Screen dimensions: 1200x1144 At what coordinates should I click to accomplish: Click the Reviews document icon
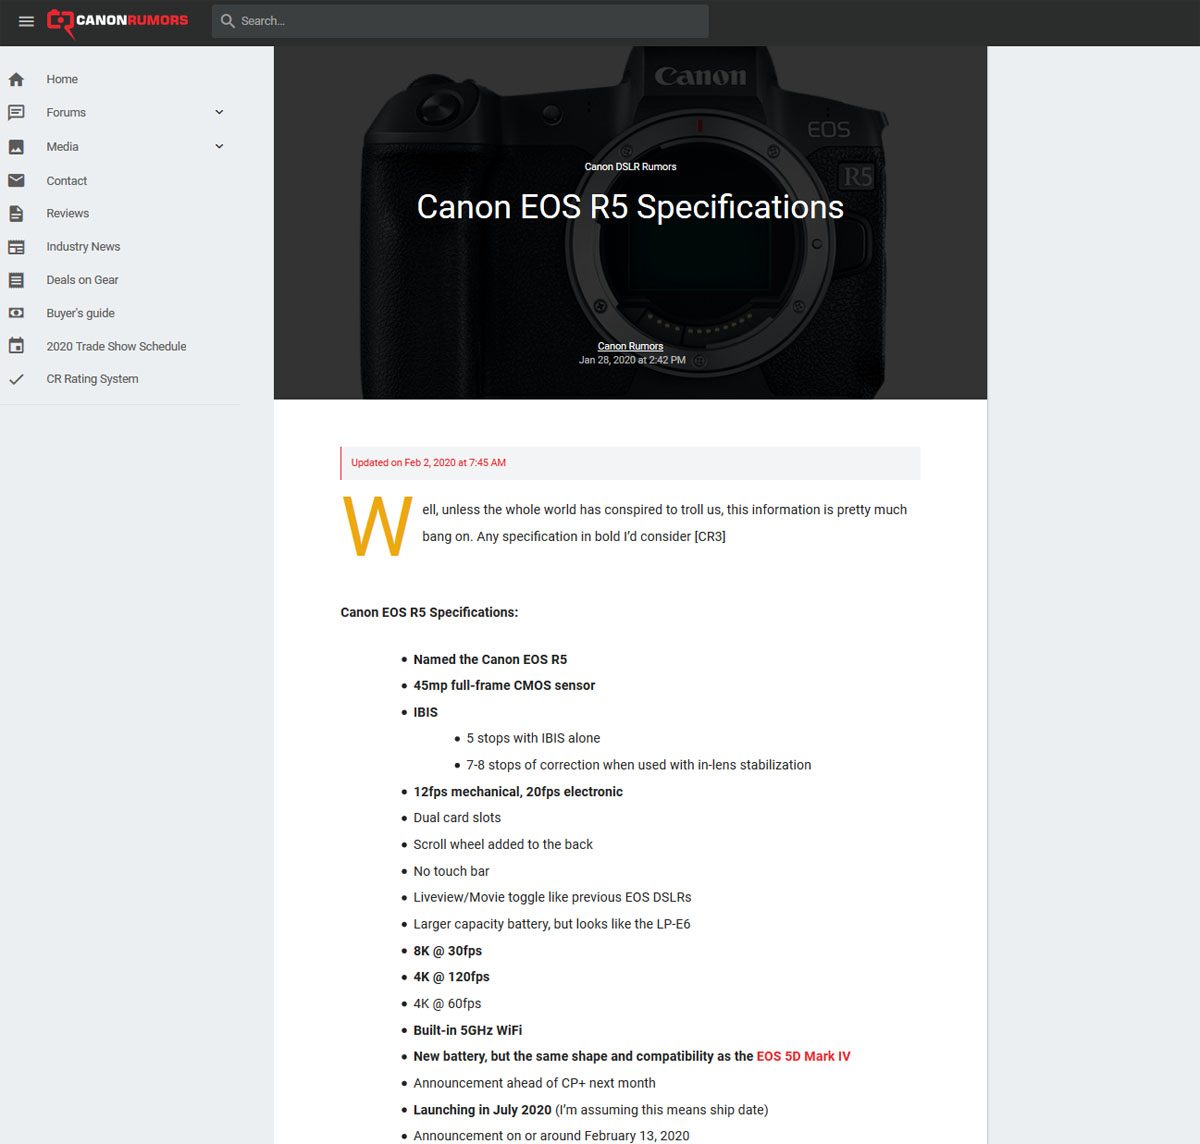16,214
